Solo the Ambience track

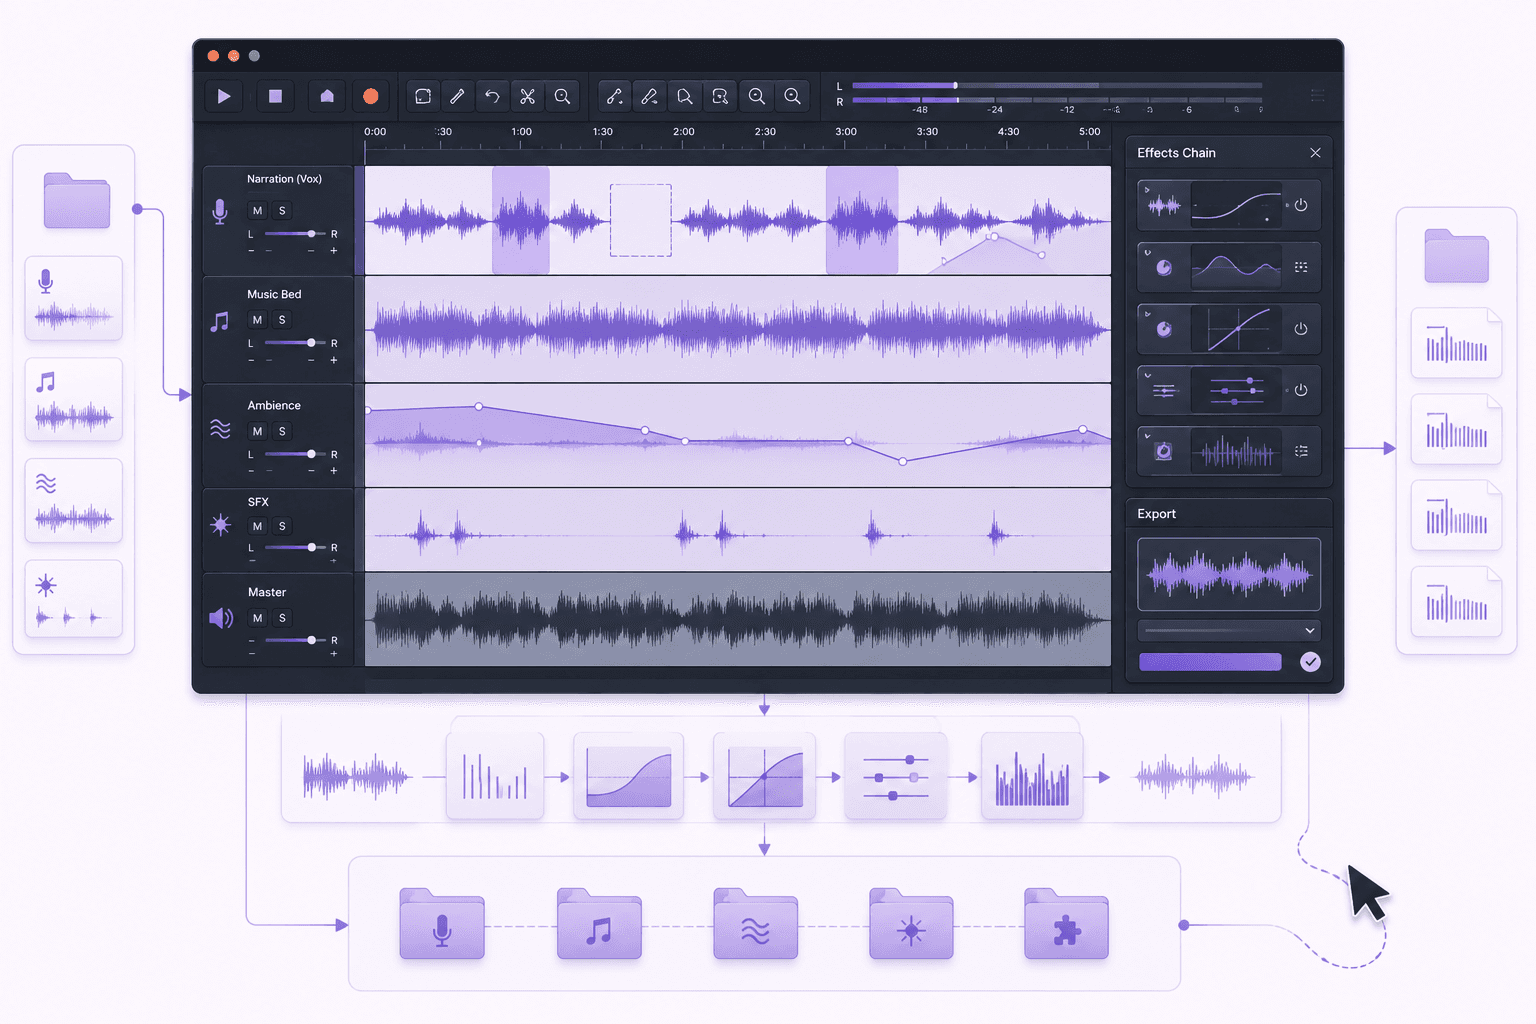(x=282, y=431)
